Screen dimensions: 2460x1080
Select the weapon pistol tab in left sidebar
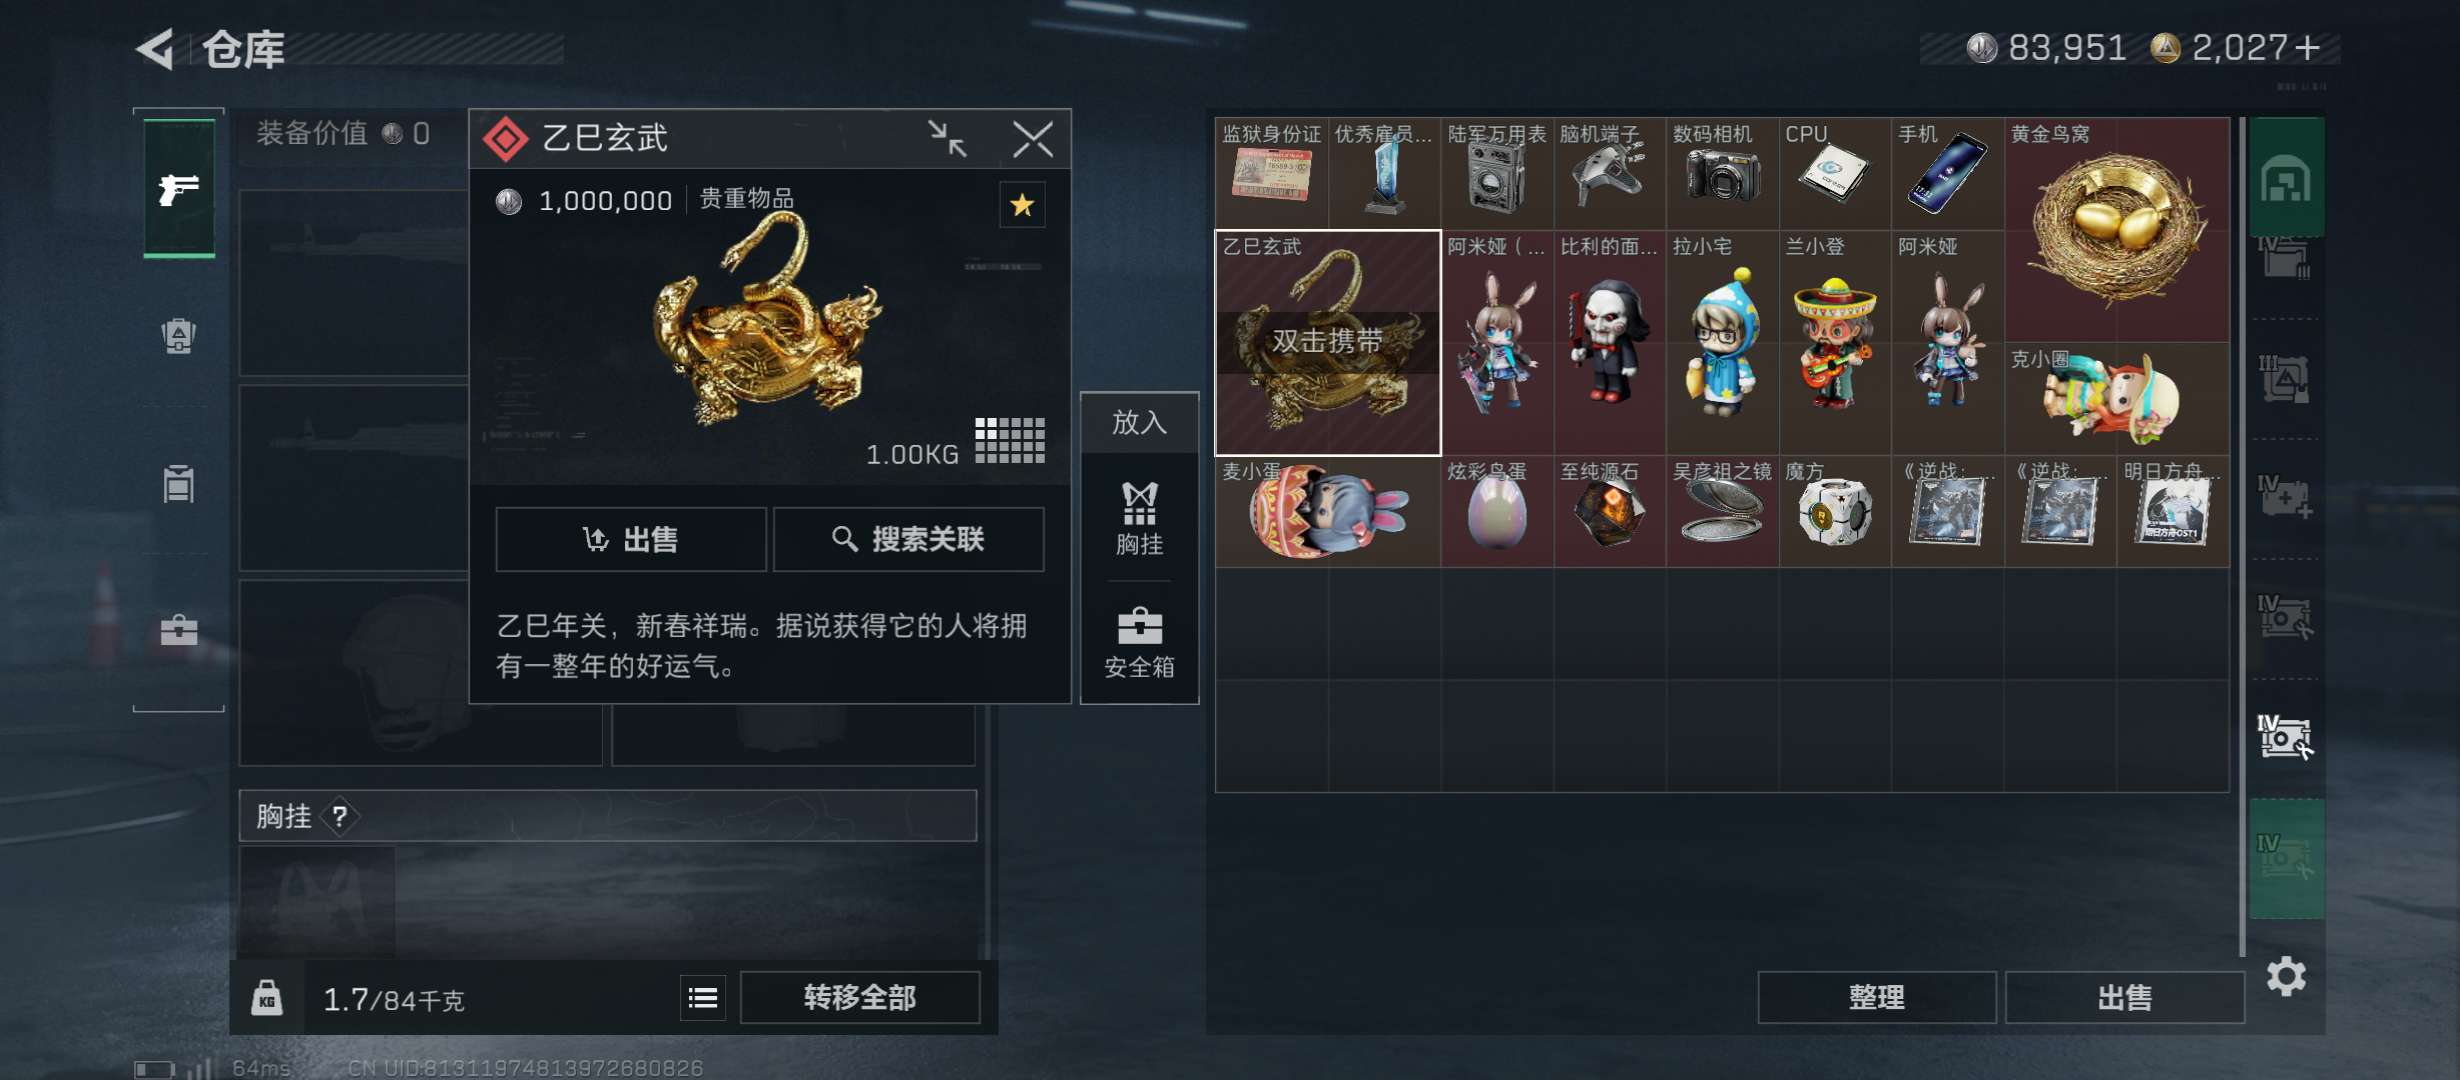(179, 188)
